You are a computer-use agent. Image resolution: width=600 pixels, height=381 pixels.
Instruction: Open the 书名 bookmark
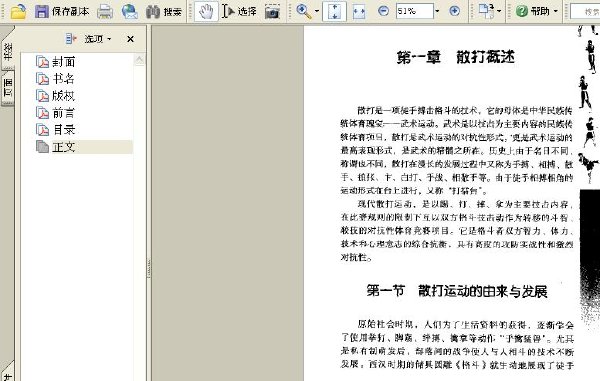(x=63, y=79)
